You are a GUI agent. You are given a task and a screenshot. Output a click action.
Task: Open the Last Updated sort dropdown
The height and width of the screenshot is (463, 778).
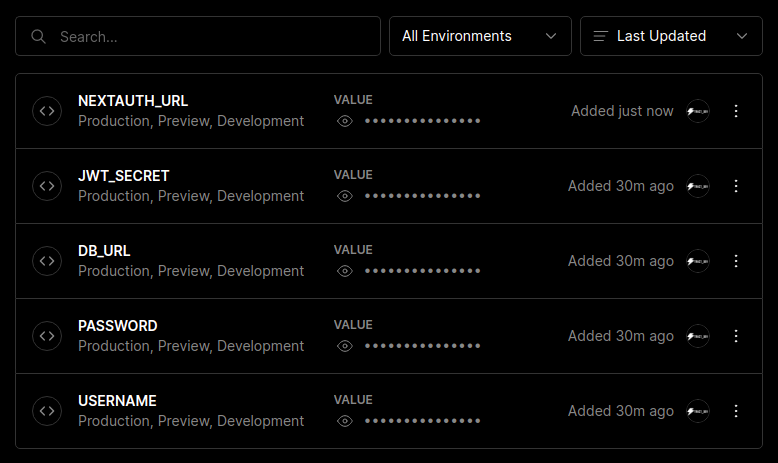671,36
